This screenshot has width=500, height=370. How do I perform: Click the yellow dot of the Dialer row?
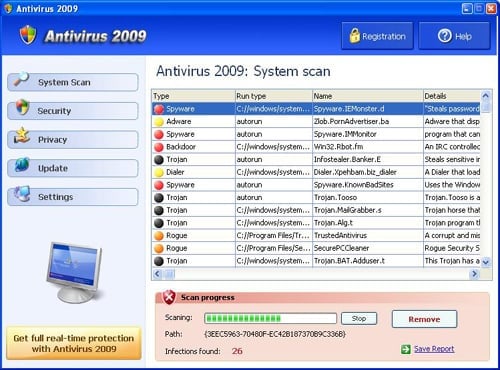[x=159, y=172]
